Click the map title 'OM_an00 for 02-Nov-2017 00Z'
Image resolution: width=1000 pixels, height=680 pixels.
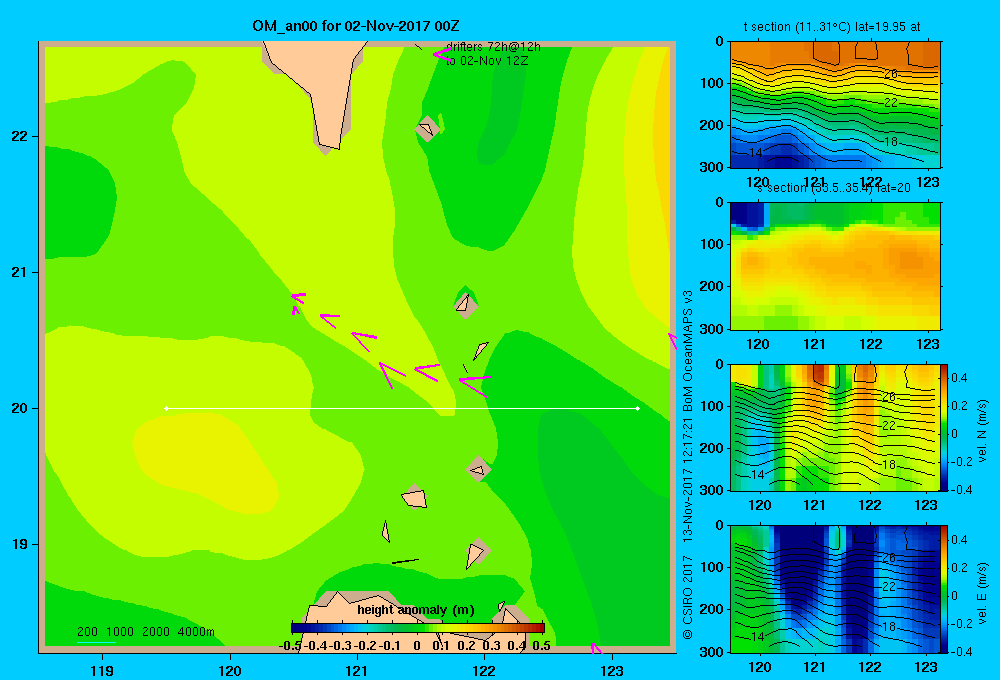[x=356, y=26]
